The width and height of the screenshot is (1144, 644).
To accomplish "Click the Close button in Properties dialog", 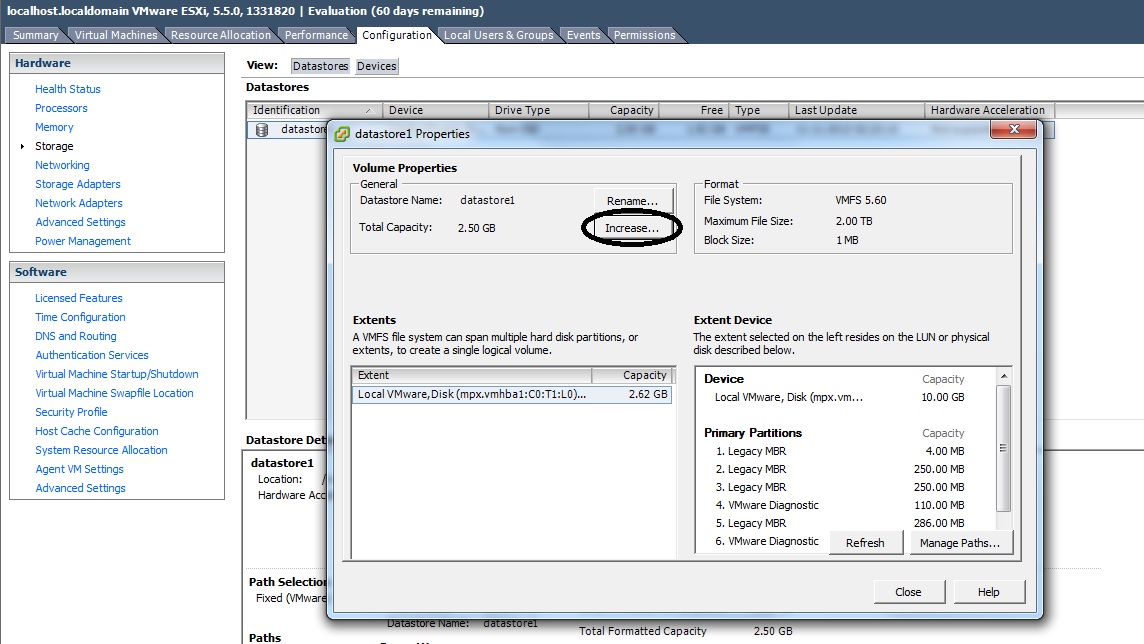I will (908, 591).
